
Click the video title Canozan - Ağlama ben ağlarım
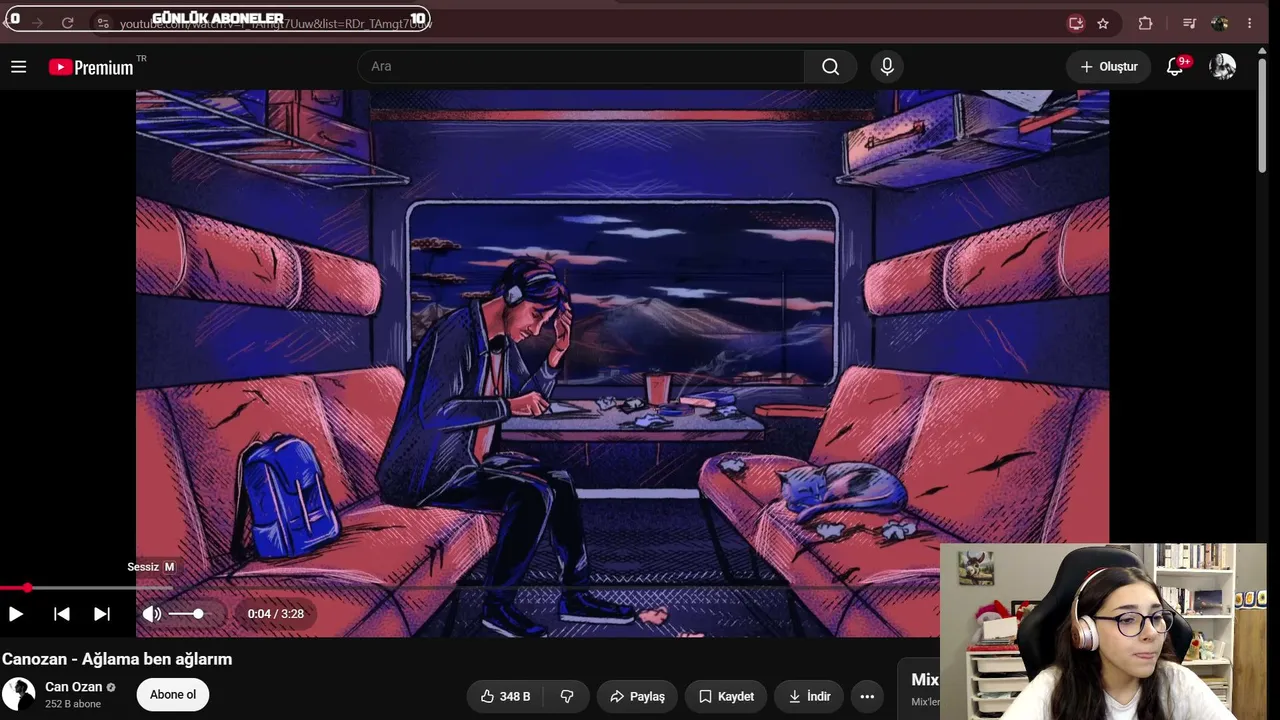117,659
